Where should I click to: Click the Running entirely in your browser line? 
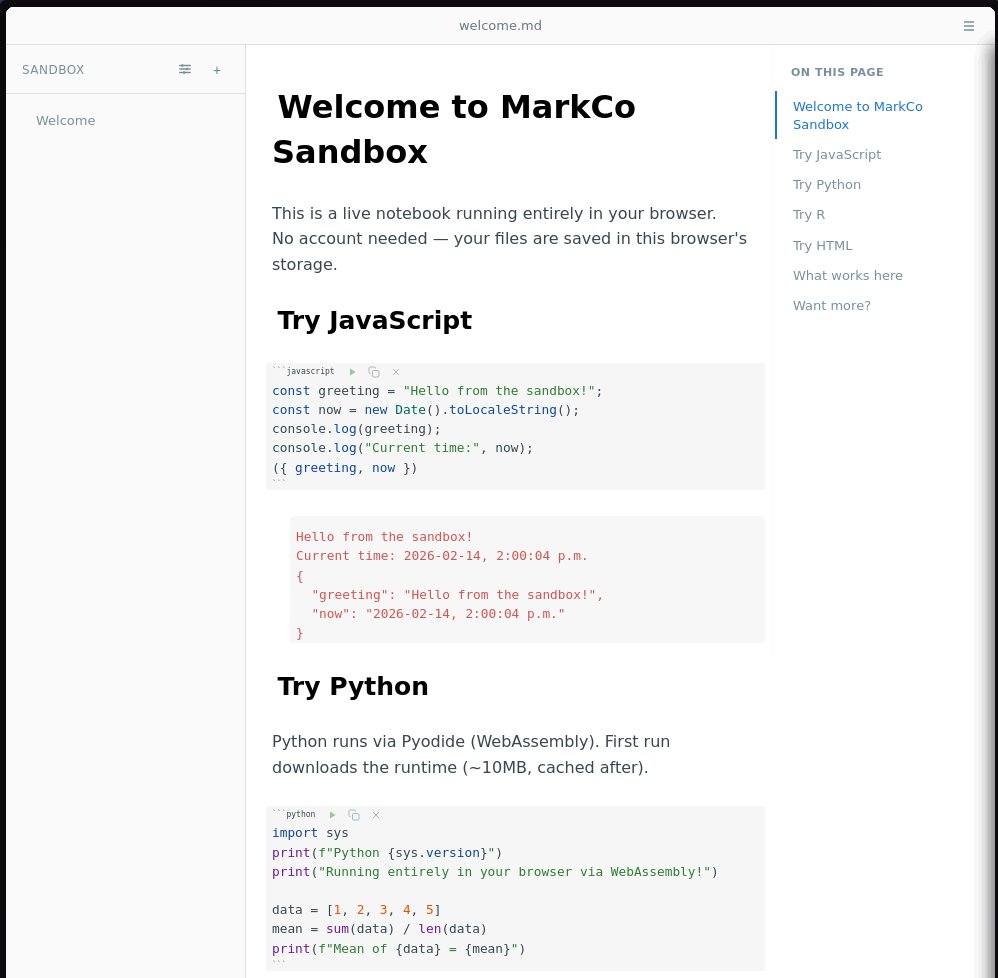click(495, 872)
